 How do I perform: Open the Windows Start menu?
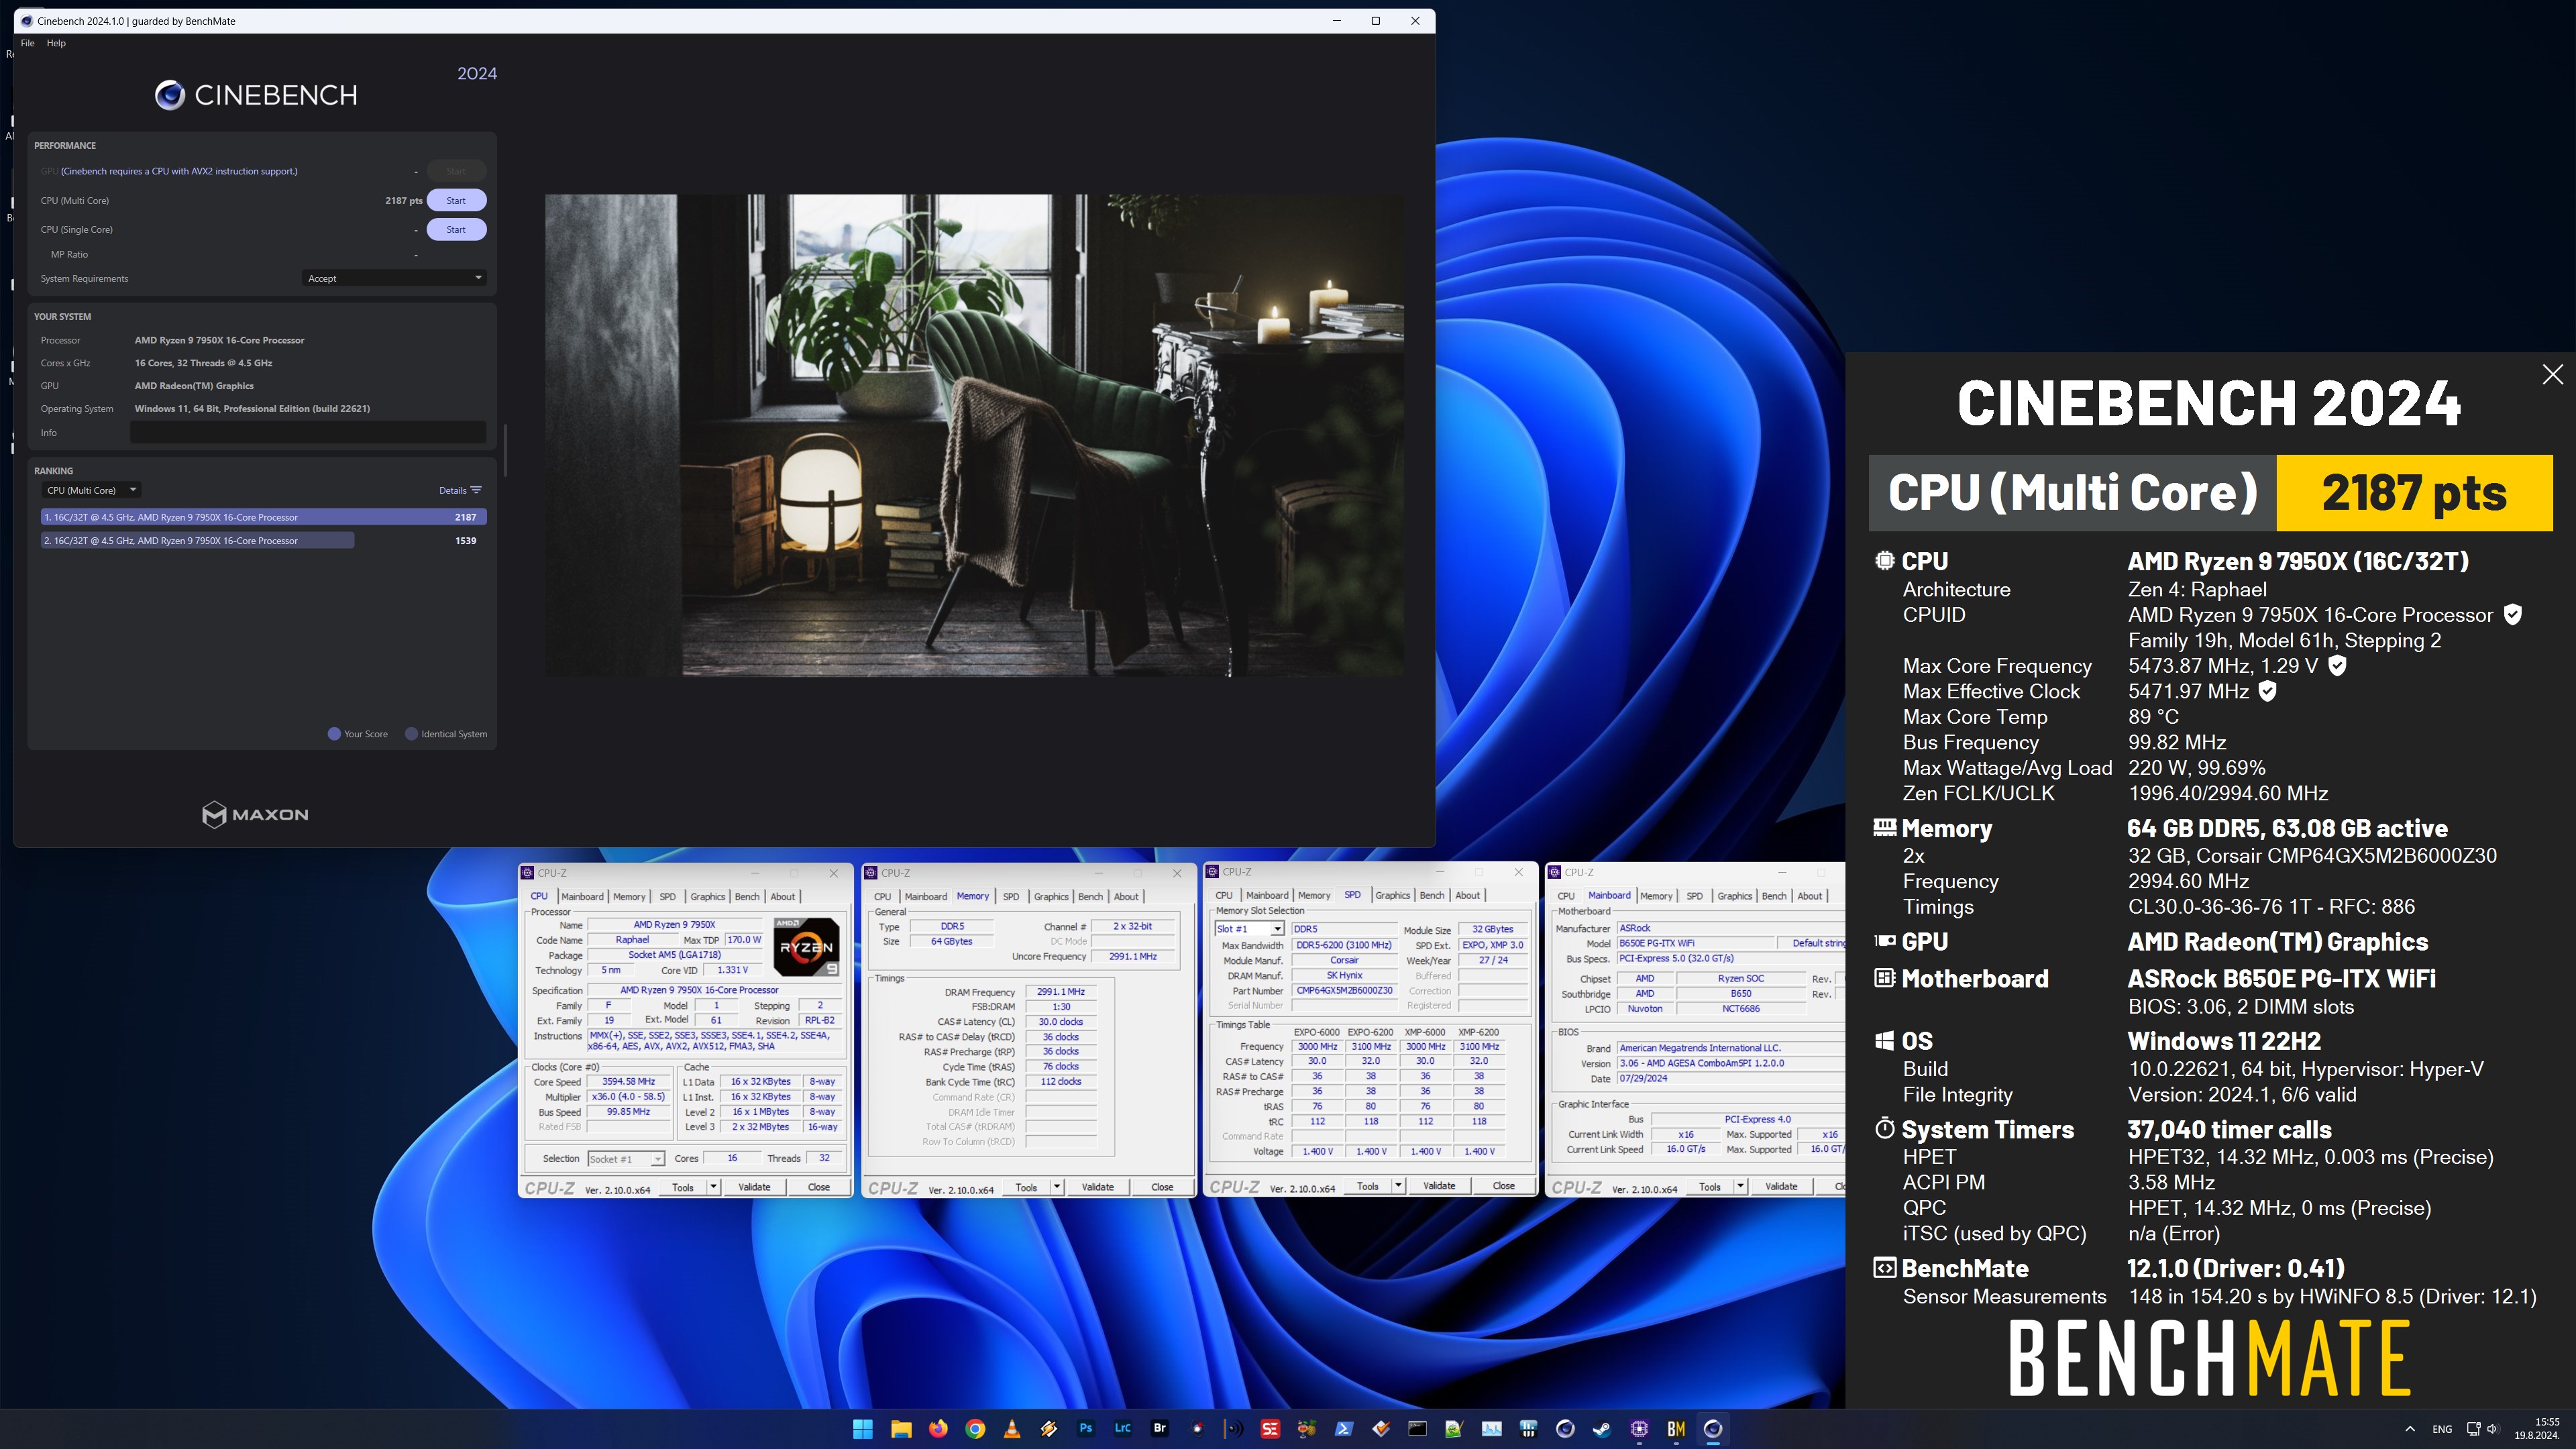click(x=862, y=1429)
